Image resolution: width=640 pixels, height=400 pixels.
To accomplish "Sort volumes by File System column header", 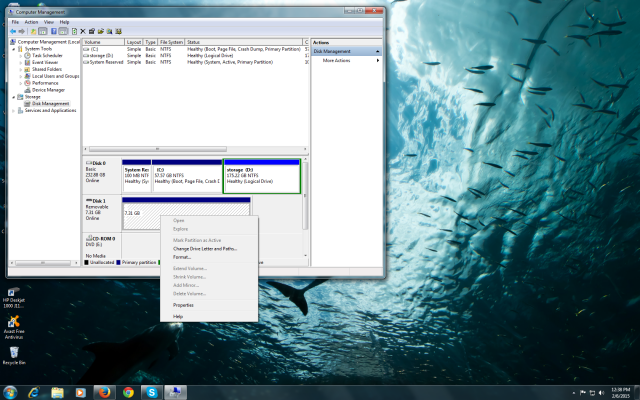I will click(172, 43).
